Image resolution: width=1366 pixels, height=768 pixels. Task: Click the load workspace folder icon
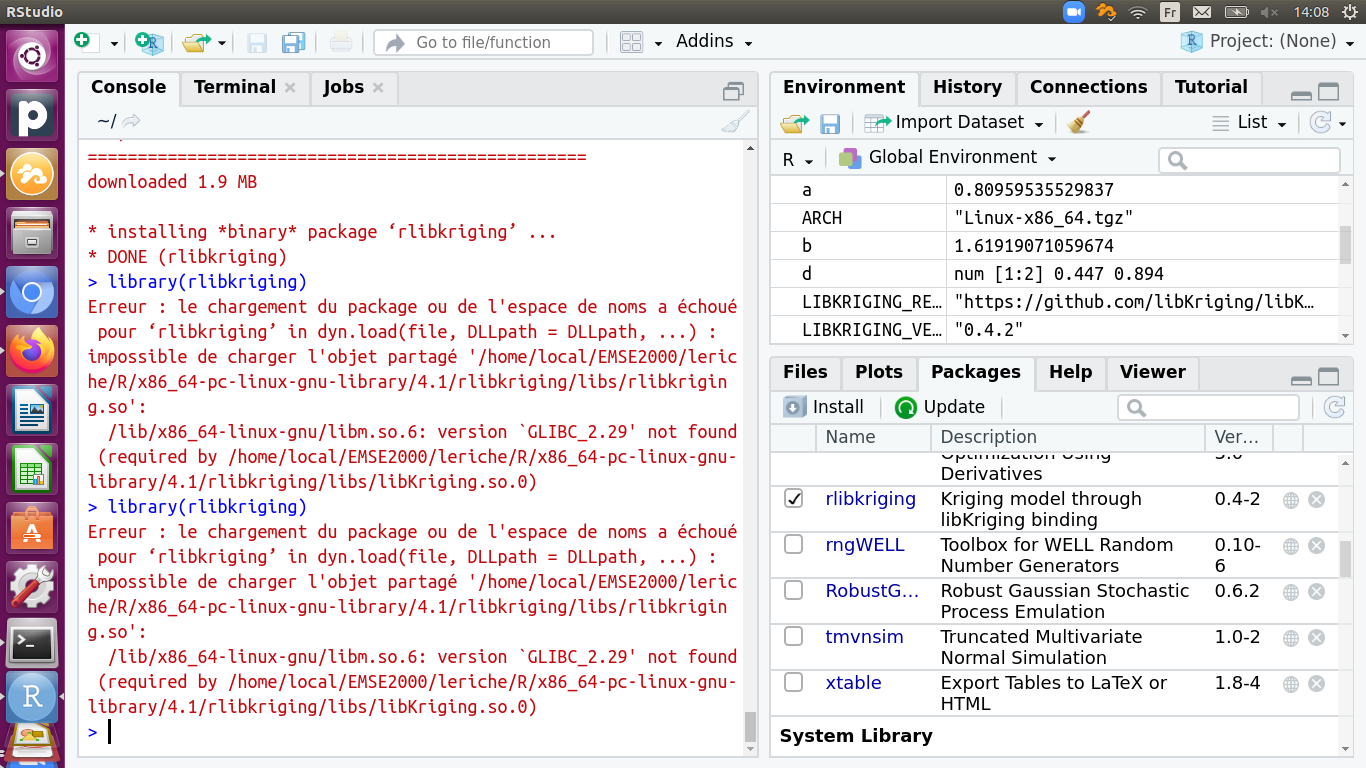point(795,123)
